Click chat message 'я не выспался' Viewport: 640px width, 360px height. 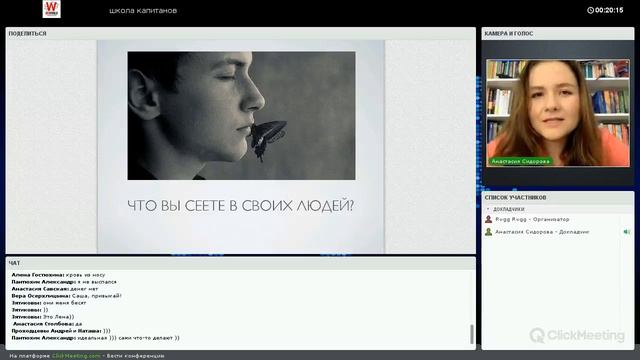[x=97, y=282]
